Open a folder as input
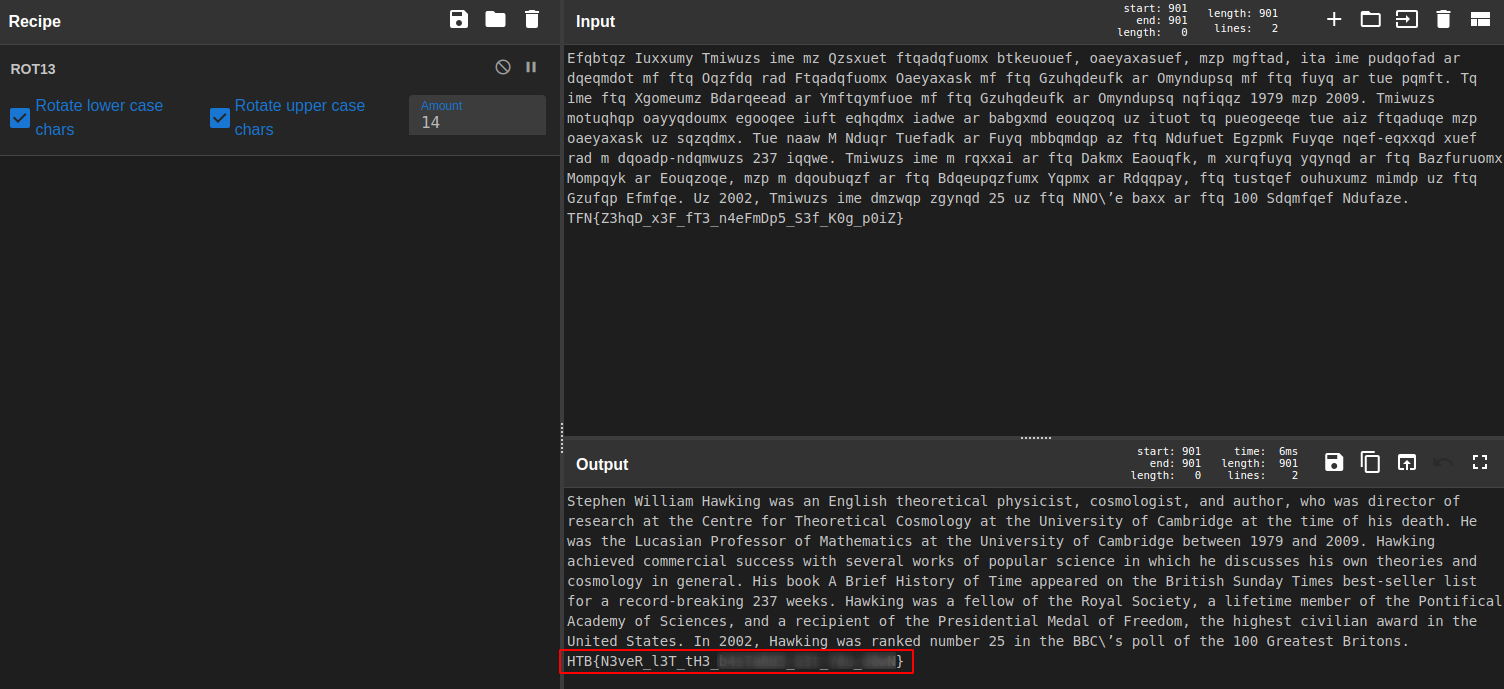The image size is (1504, 689). [x=1370, y=19]
